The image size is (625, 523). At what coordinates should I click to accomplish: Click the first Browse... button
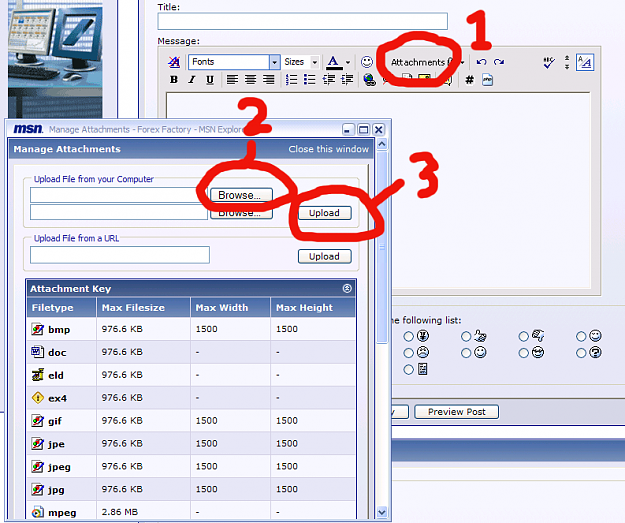pos(241,195)
